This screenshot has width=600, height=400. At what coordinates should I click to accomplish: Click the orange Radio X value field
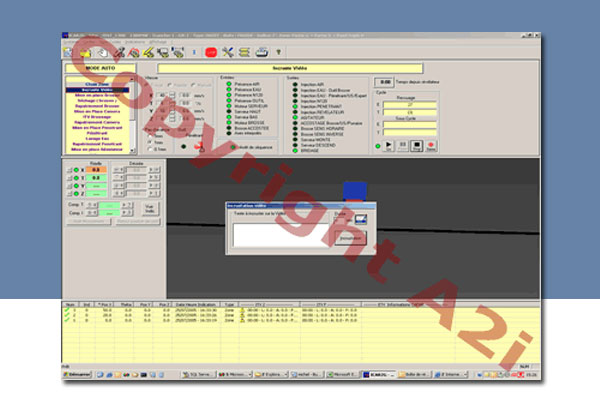pos(97,170)
